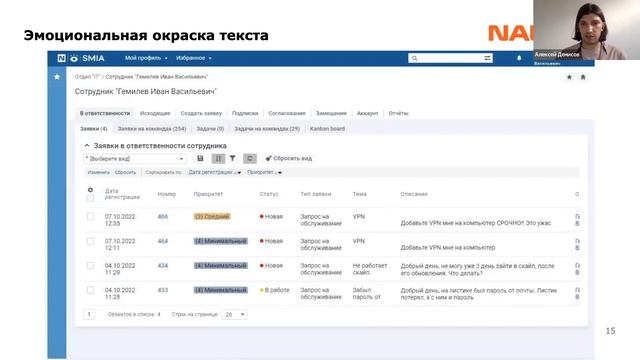
Task: Click the N logo icon in header
Action: click(61, 58)
